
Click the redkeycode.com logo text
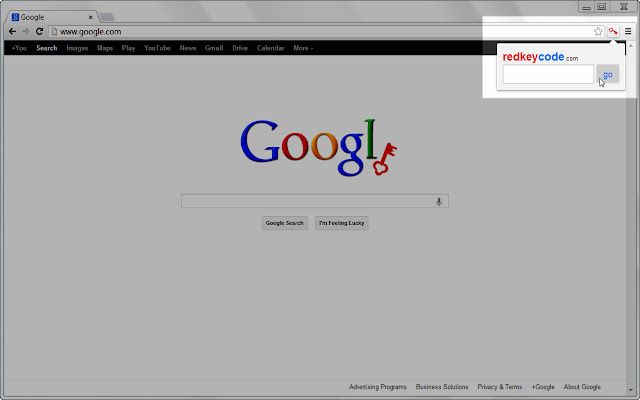540,57
